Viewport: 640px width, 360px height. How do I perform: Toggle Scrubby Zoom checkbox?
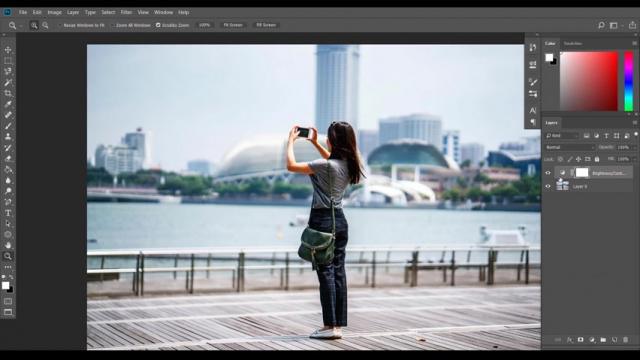(158, 25)
